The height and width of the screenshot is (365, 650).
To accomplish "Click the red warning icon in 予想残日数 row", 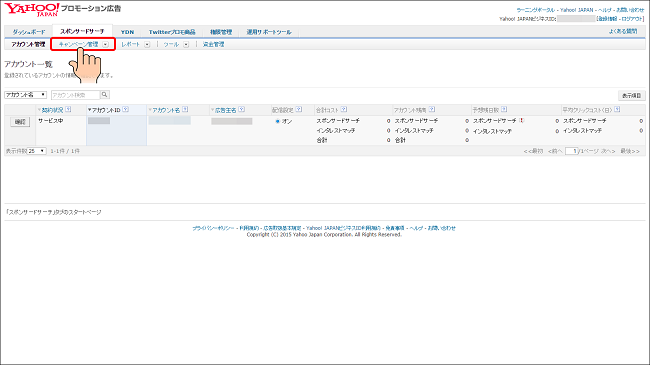I will (x=521, y=120).
